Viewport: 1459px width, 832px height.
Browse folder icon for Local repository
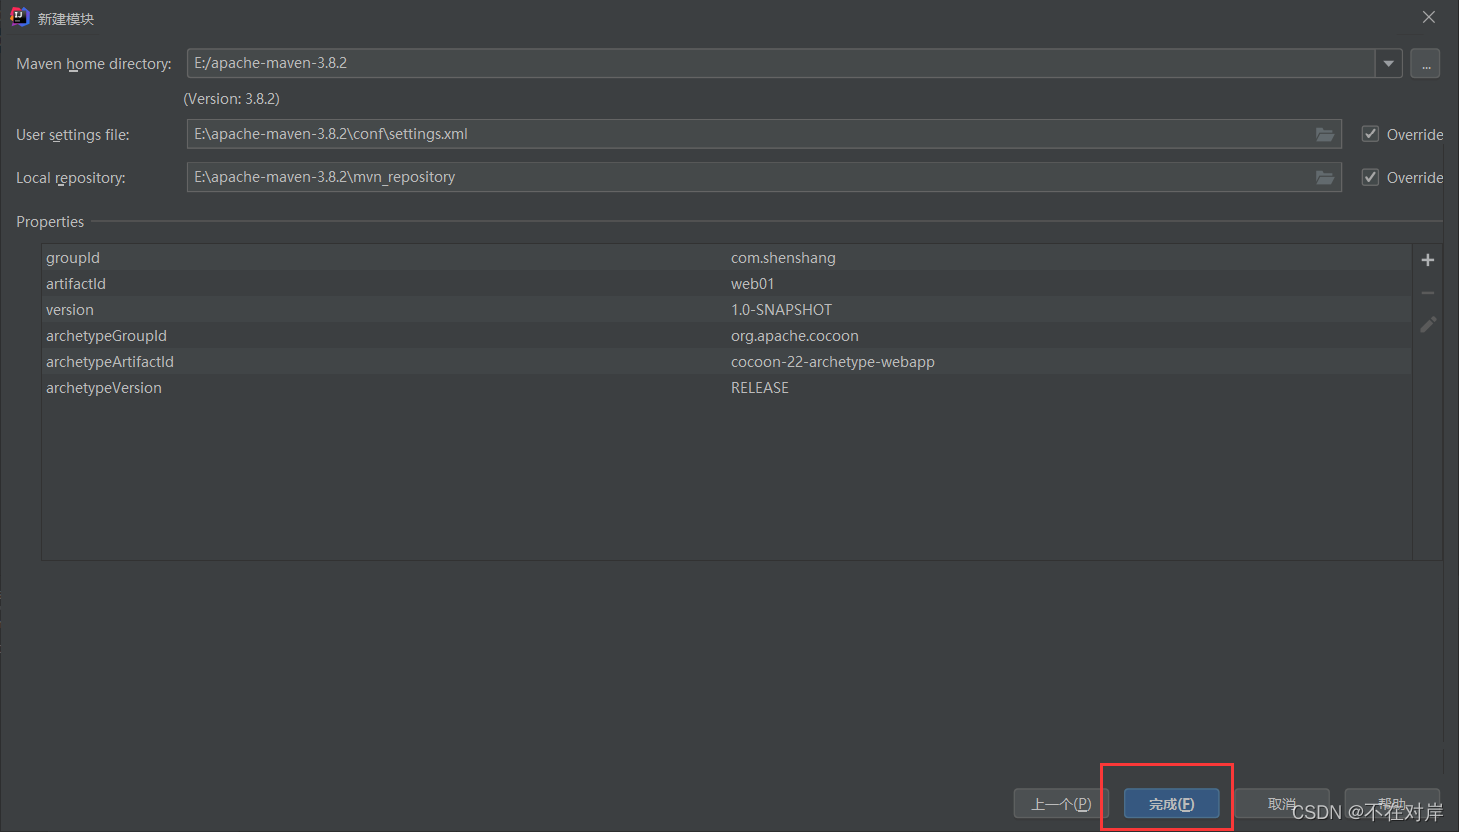coord(1325,177)
